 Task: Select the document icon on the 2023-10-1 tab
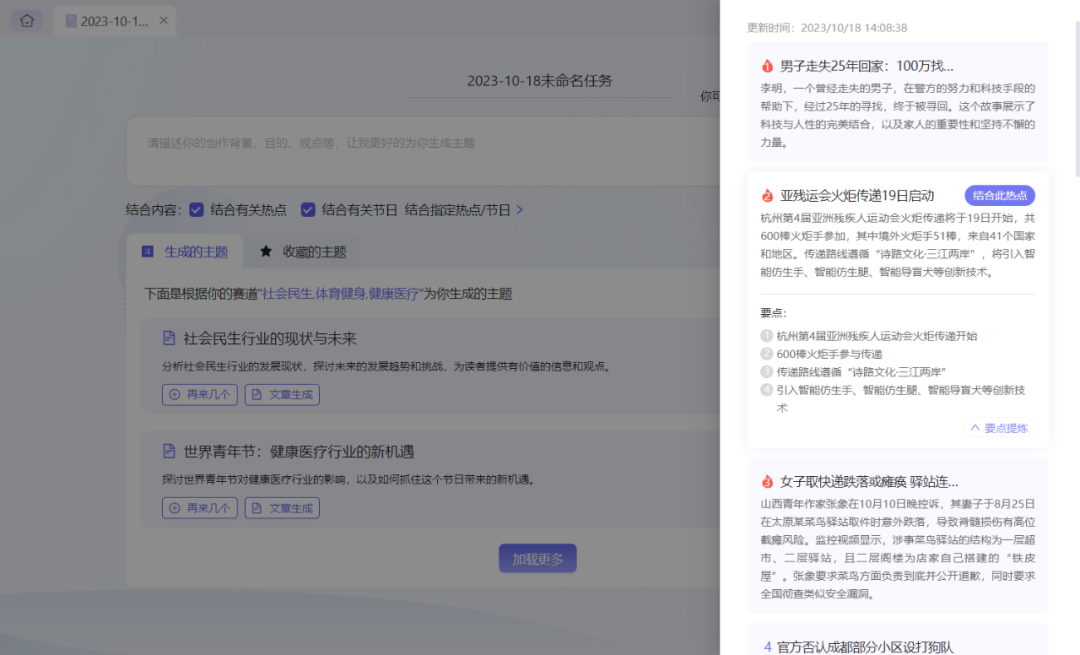click(x=69, y=20)
